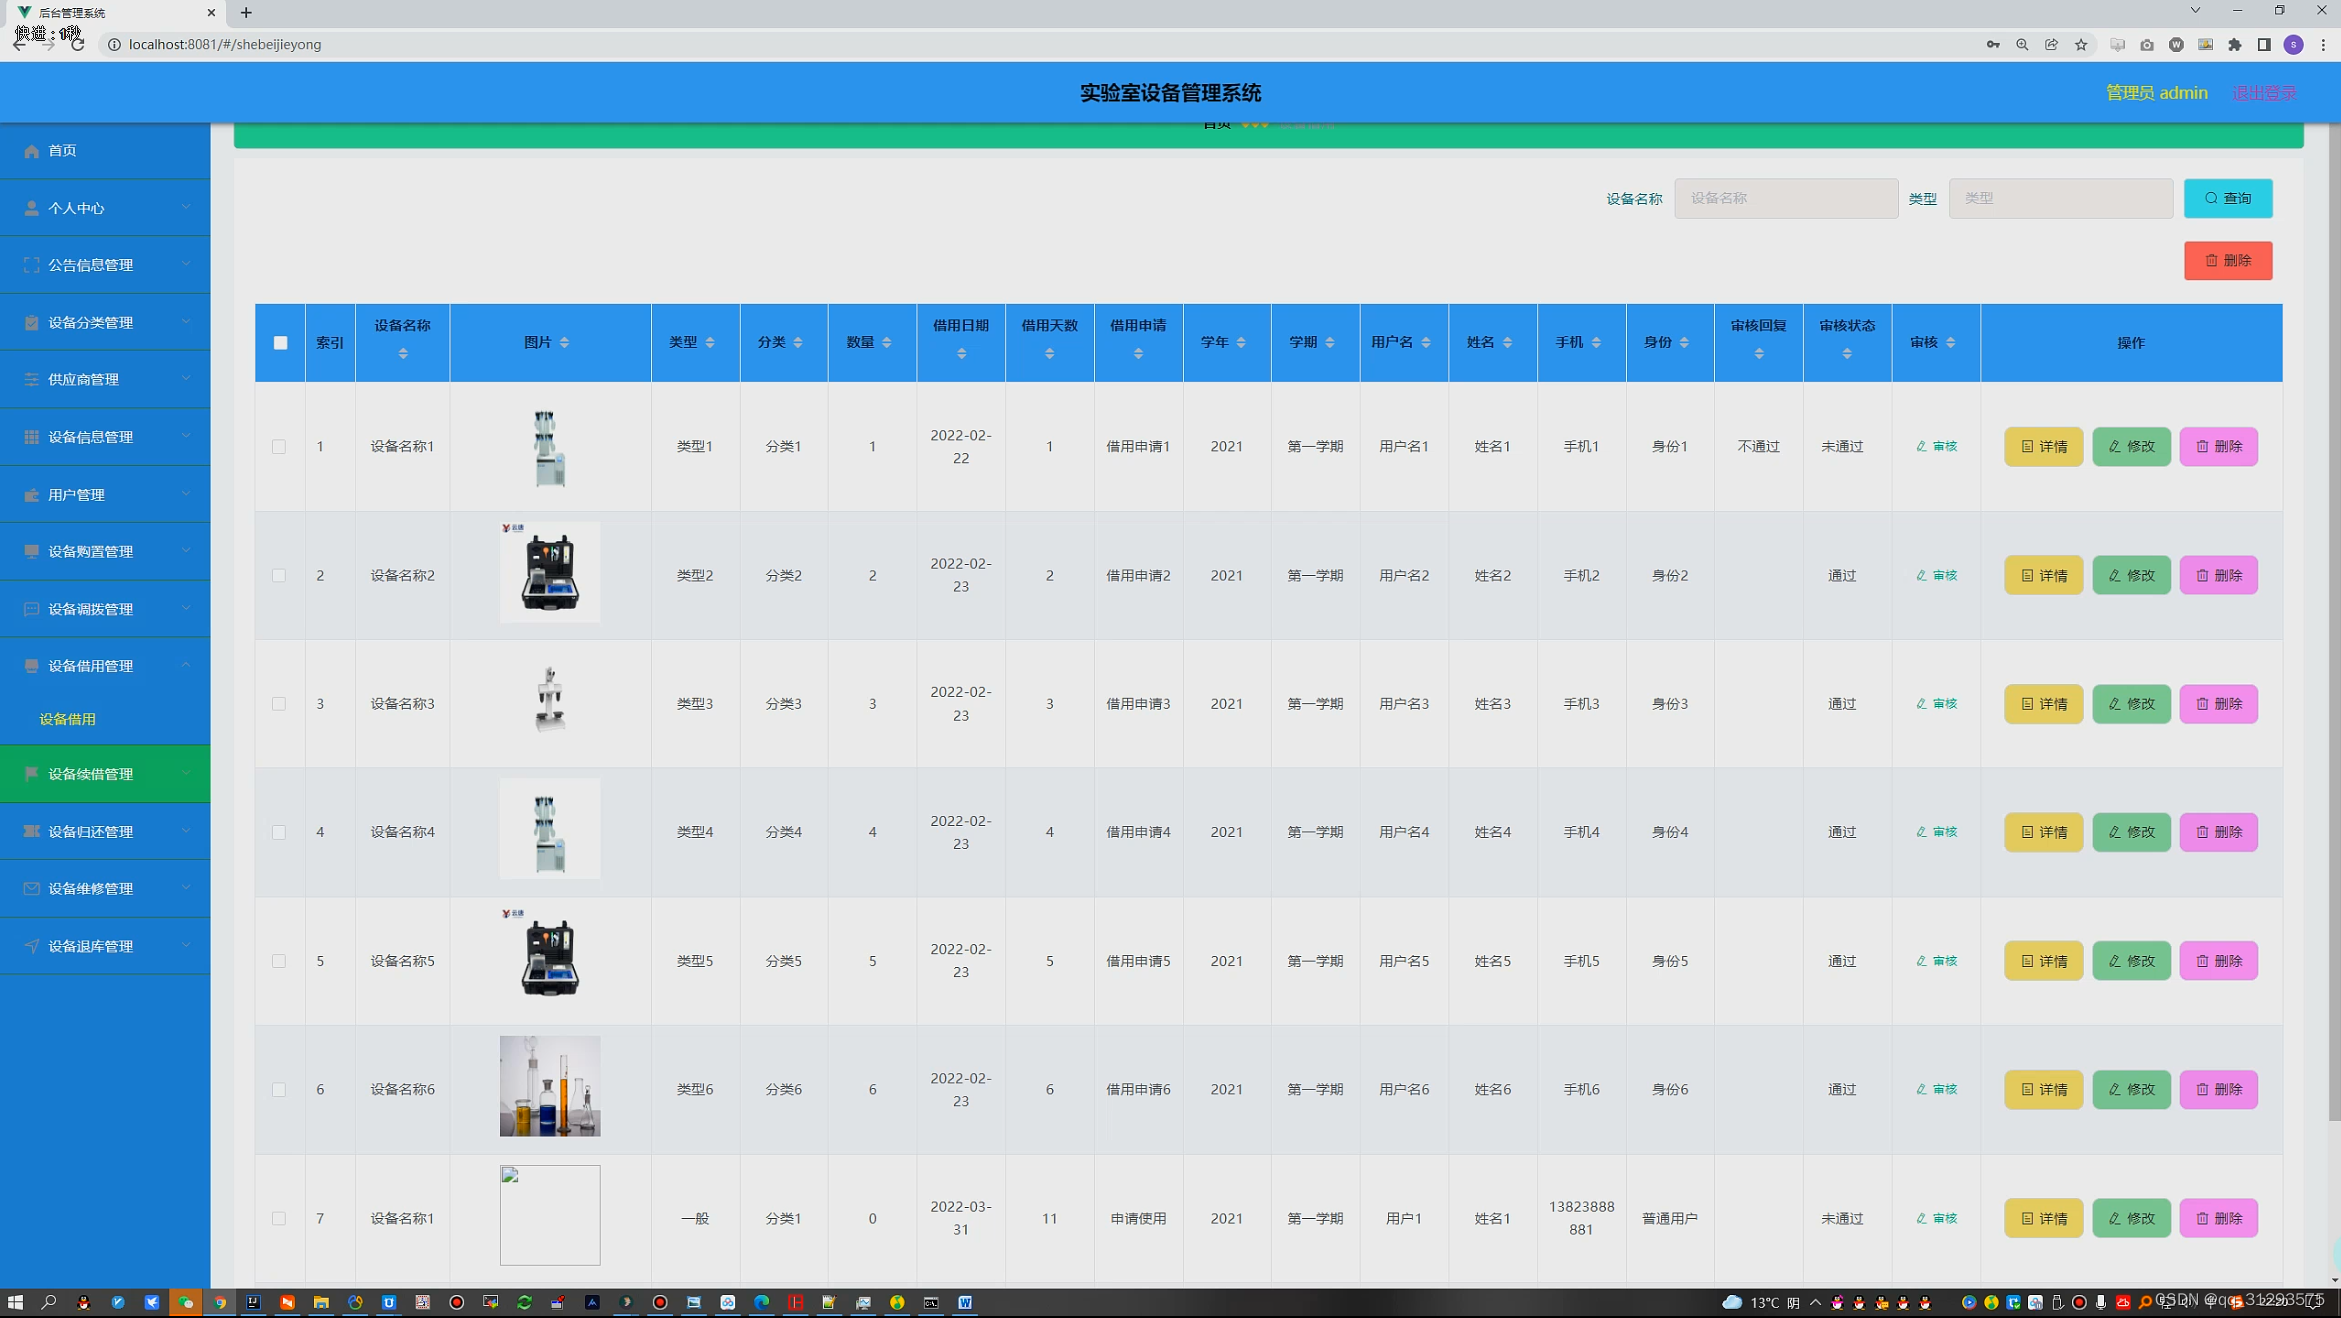Check the row 3 checkbox

click(x=279, y=704)
